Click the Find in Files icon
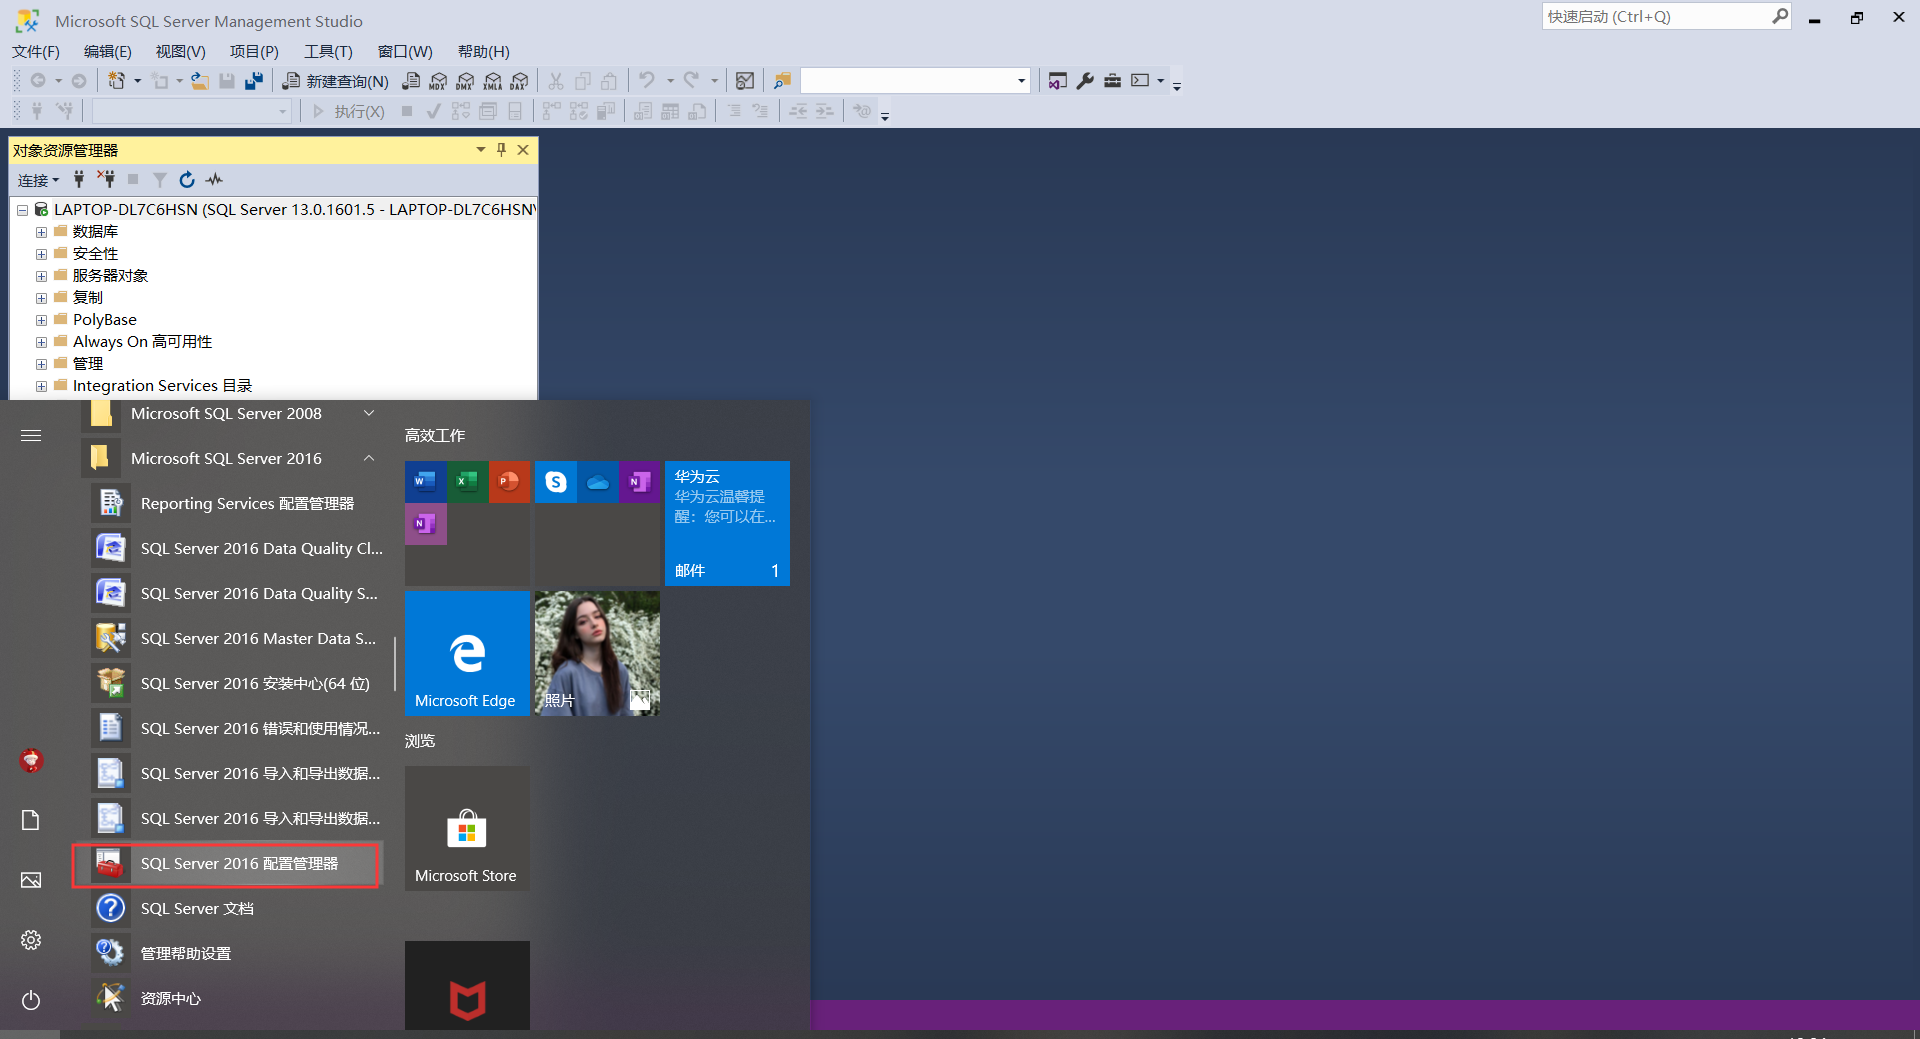Image resolution: width=1920 pixels, height=1039 pixels. pyautogui.click(x=782, y=81)
